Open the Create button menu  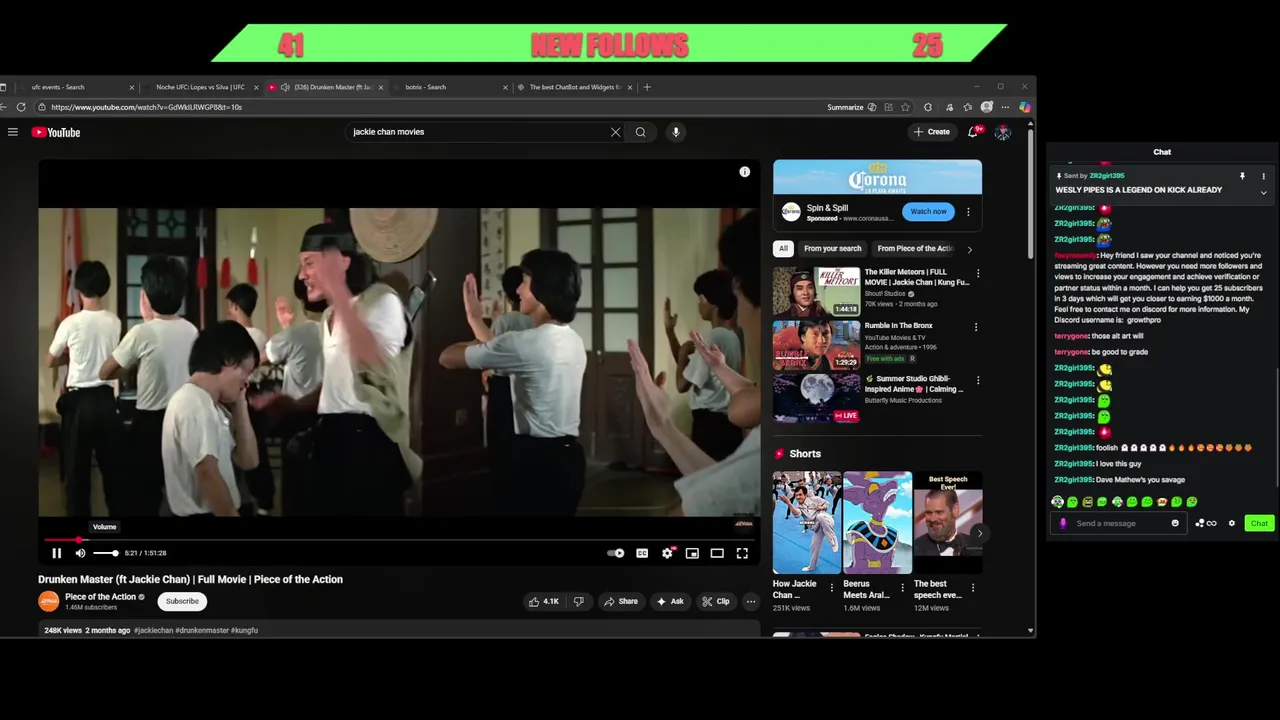(x=932, y=132)
